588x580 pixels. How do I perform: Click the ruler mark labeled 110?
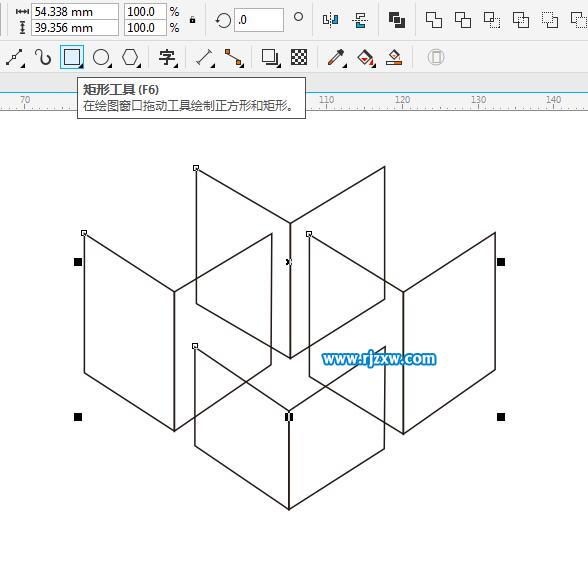coord(326,100)
